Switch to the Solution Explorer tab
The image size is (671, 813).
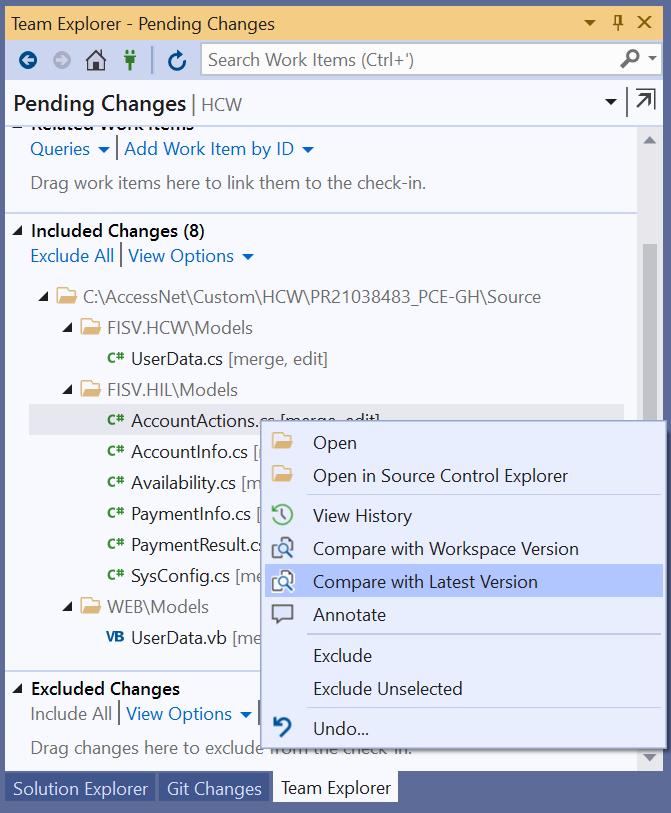click(x=80, y=788)
